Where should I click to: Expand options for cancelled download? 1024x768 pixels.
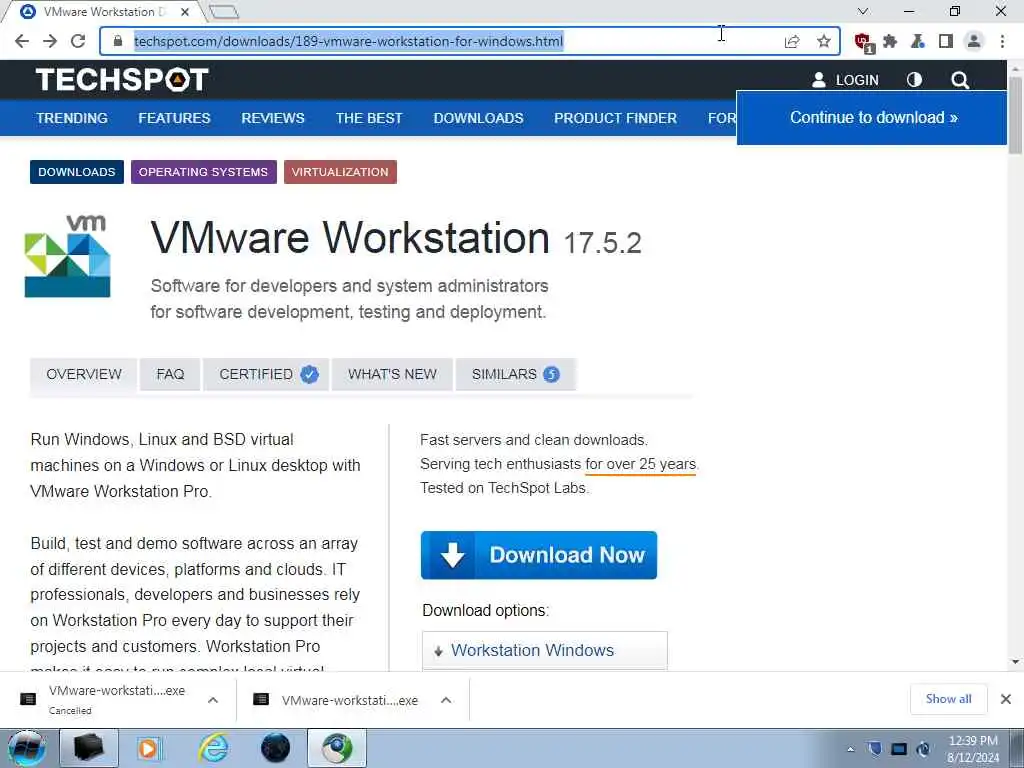coord(213,700)
